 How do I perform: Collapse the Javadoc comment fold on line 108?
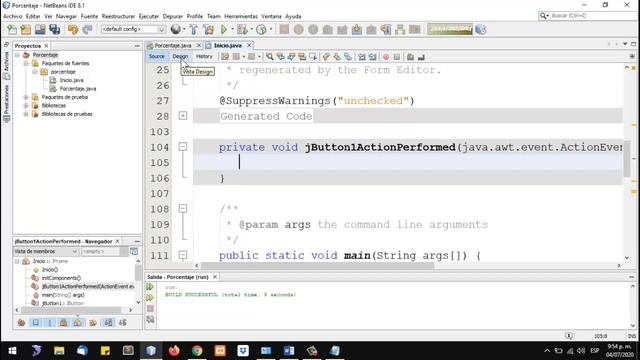pos(183,209)
